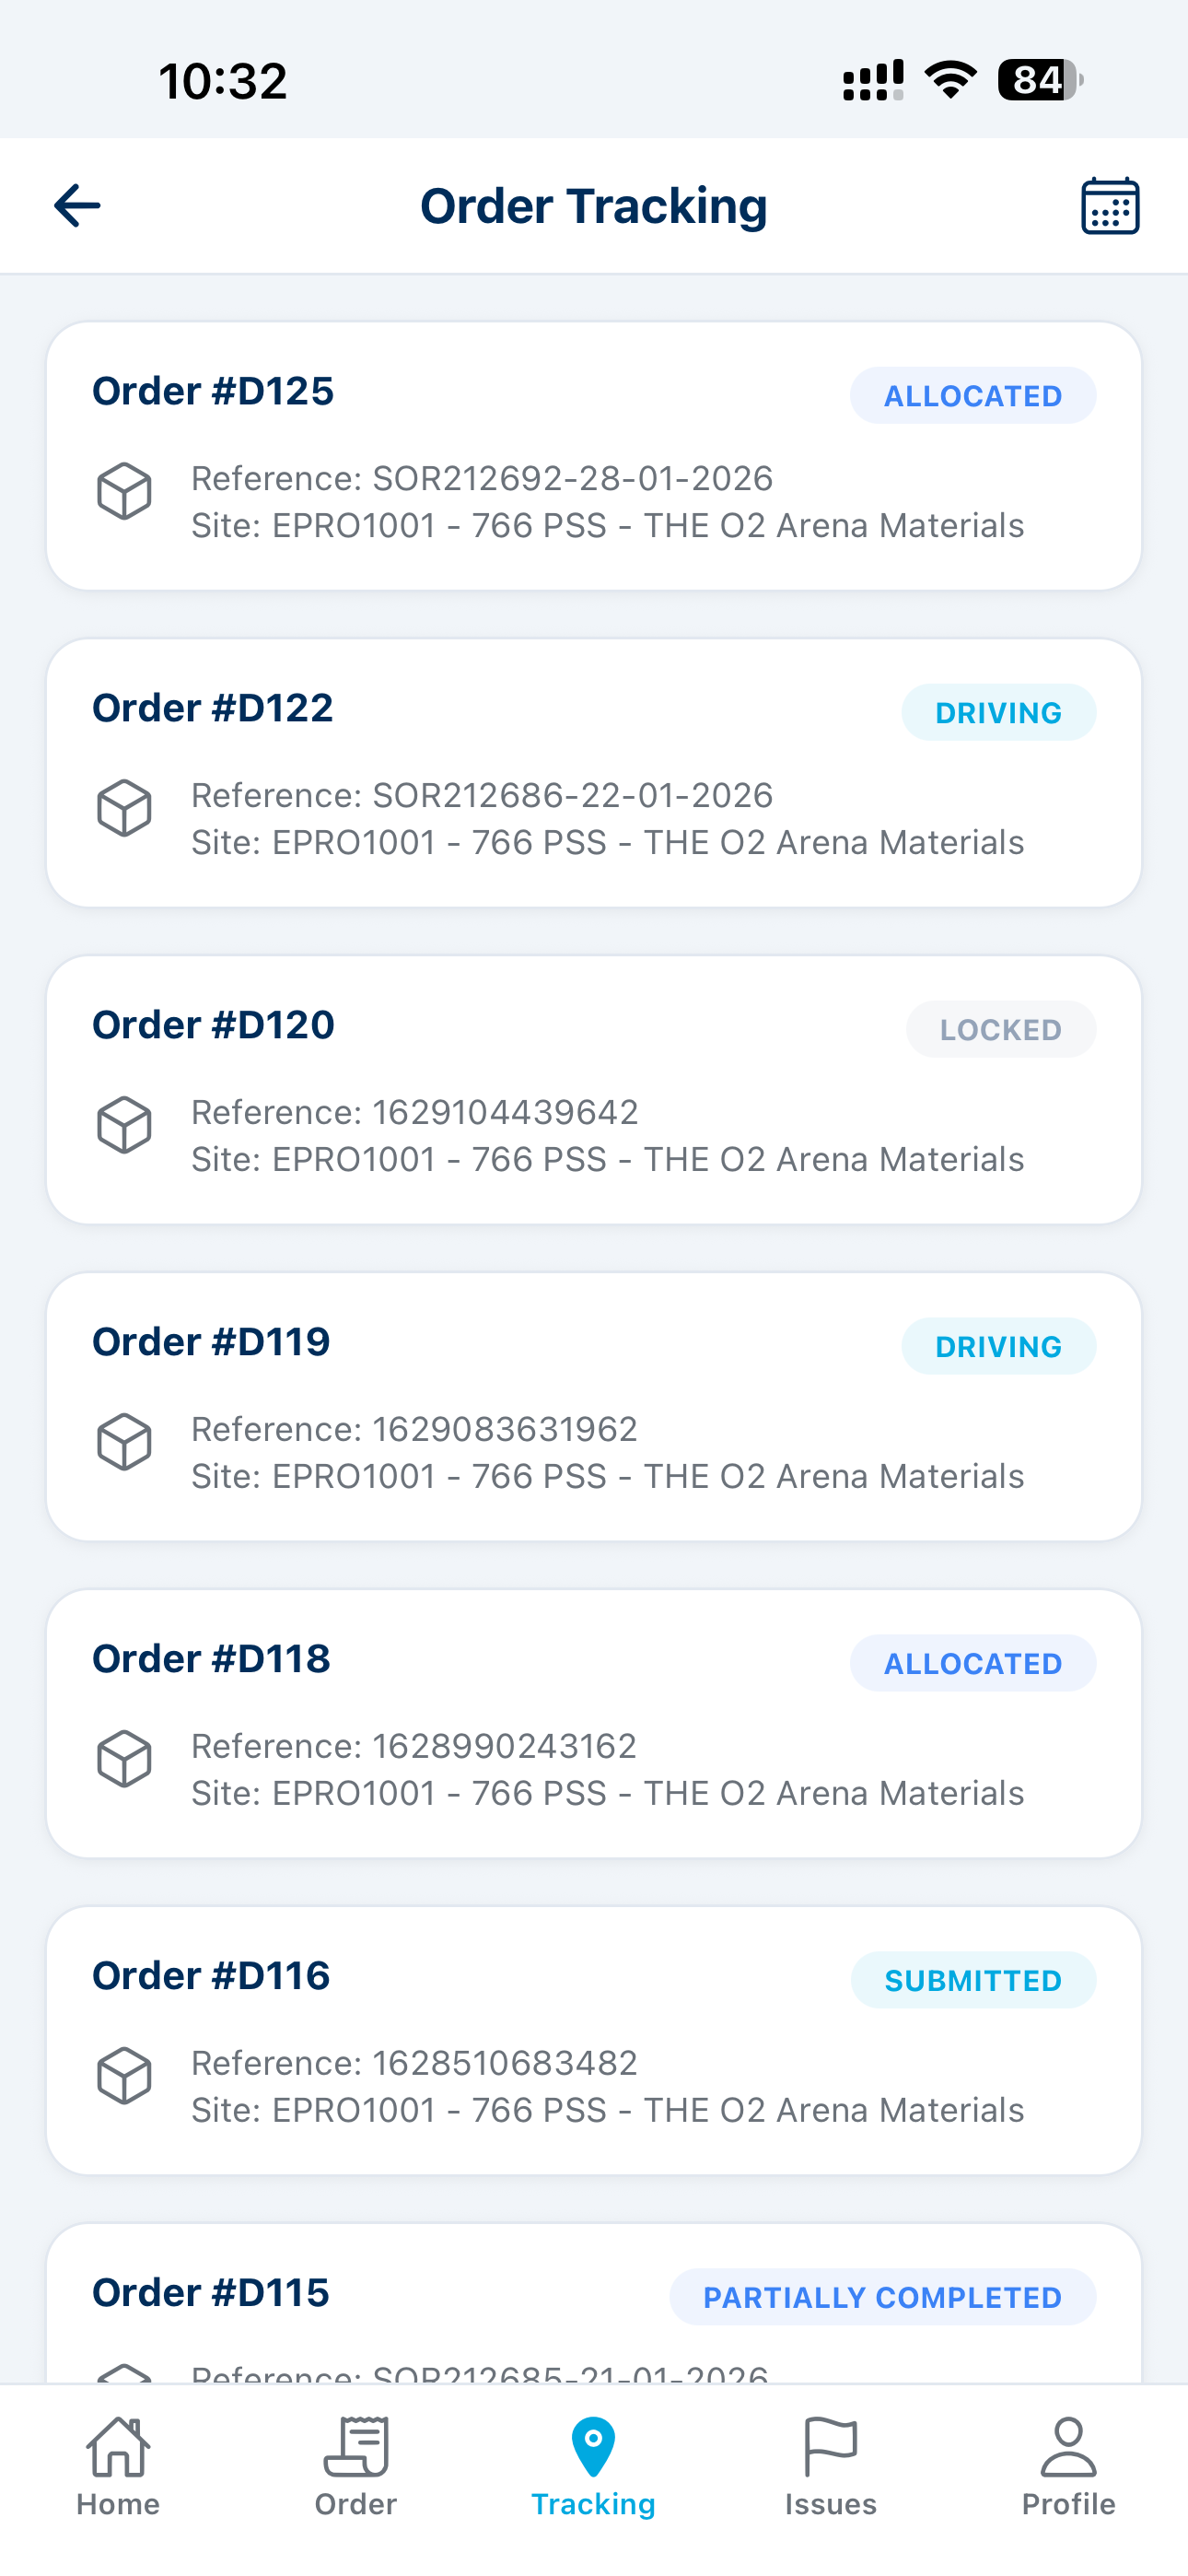This screenshot has height=2576, width=1188.
Task: Tap the cube icon on Order #D118
Action: (x=124, y=1759)
